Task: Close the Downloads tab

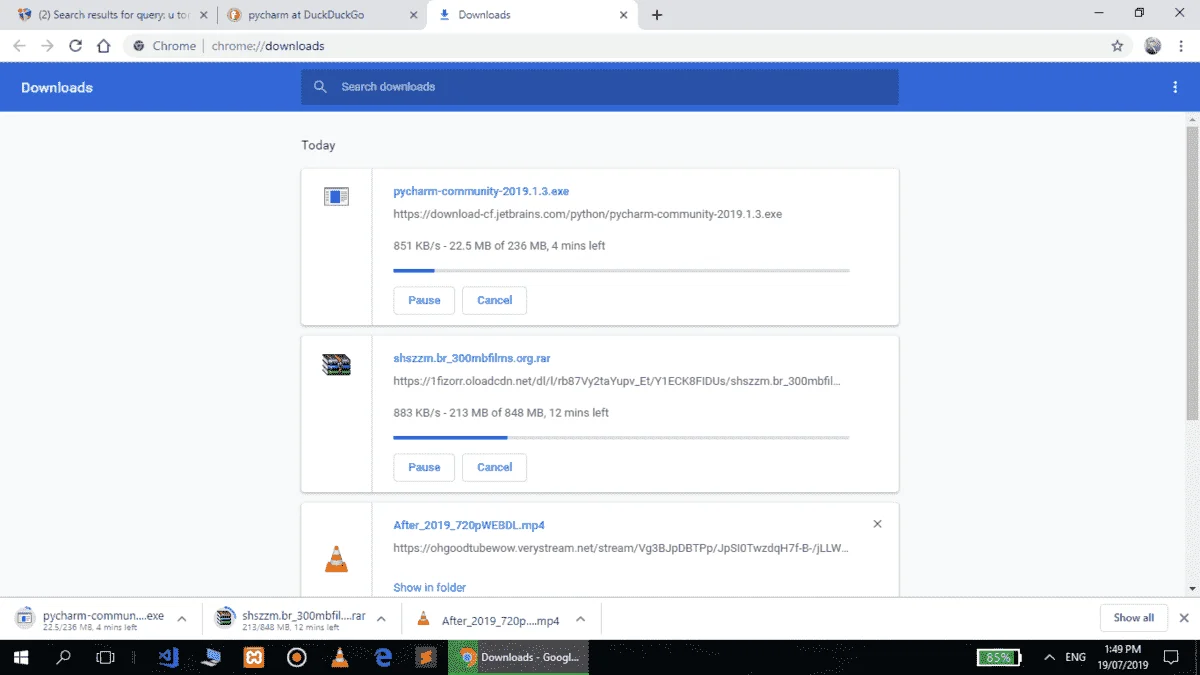Action: 624,15
